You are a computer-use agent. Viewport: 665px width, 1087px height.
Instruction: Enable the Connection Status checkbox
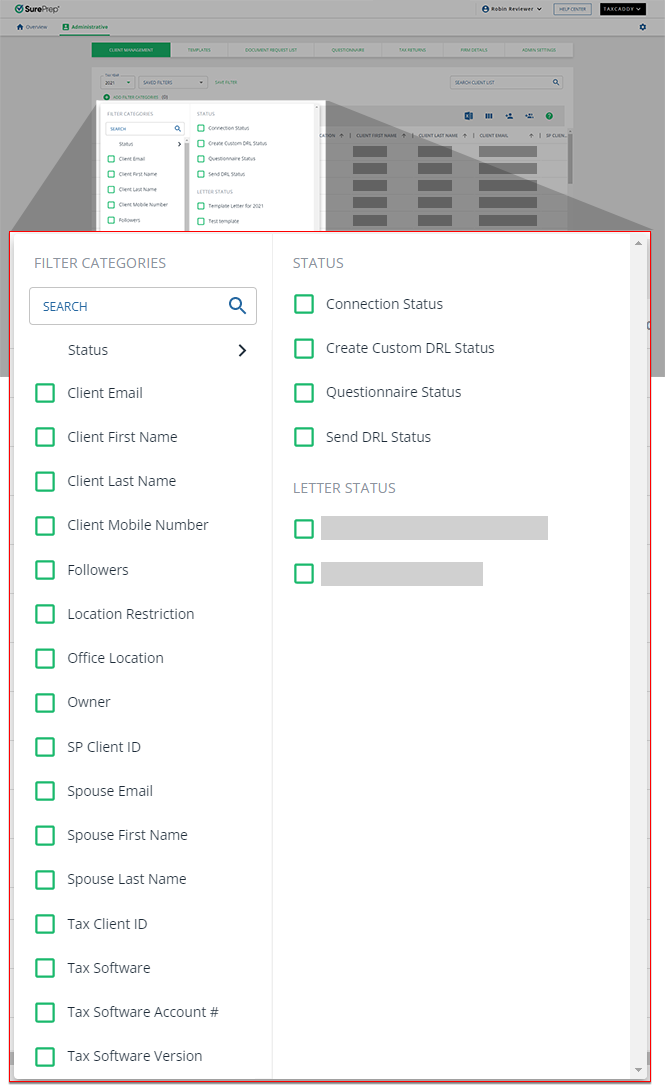[x=304, y=304]
